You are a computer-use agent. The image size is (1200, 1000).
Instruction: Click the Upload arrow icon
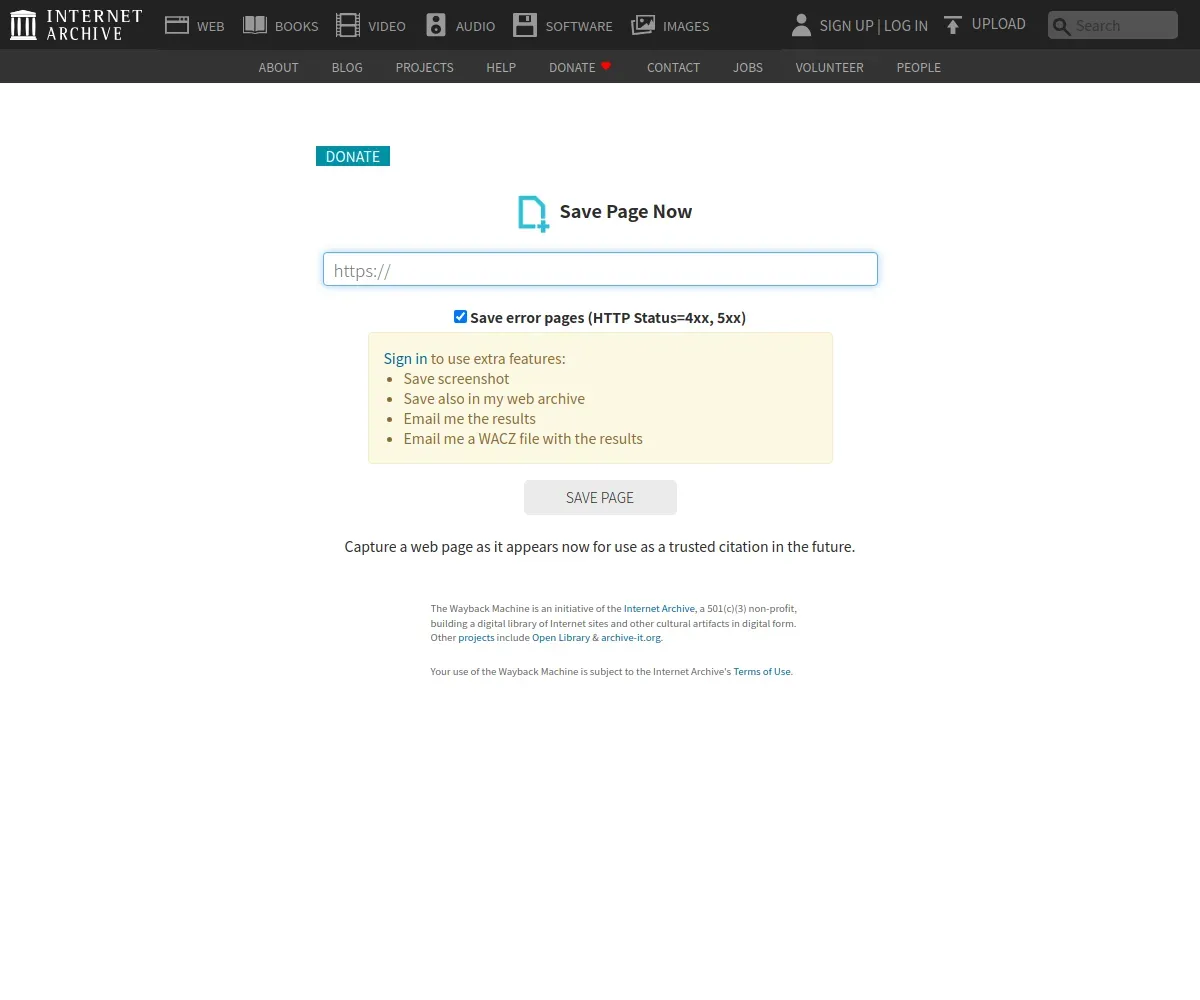(953, 25)
